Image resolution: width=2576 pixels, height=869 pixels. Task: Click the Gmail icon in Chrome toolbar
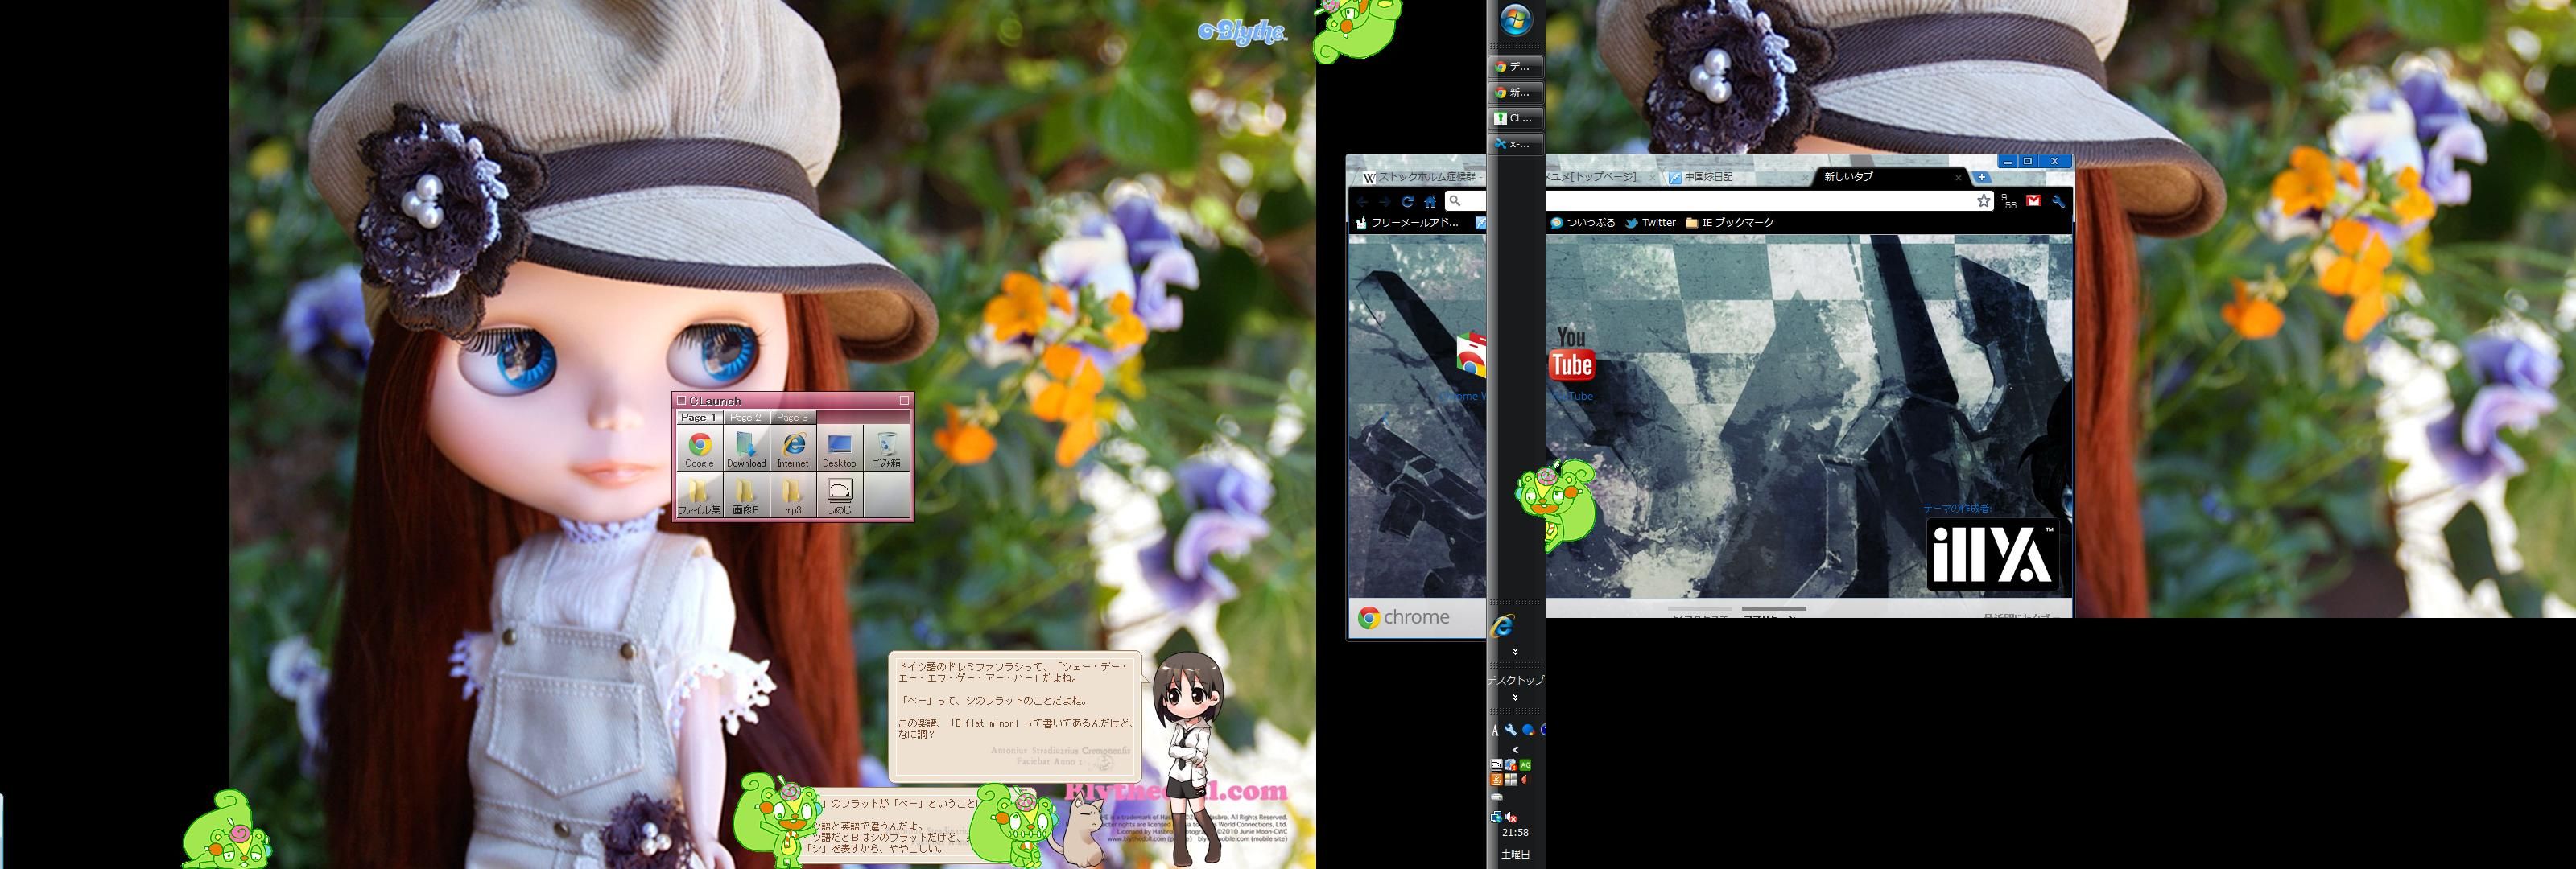(x=2033, y=201)
